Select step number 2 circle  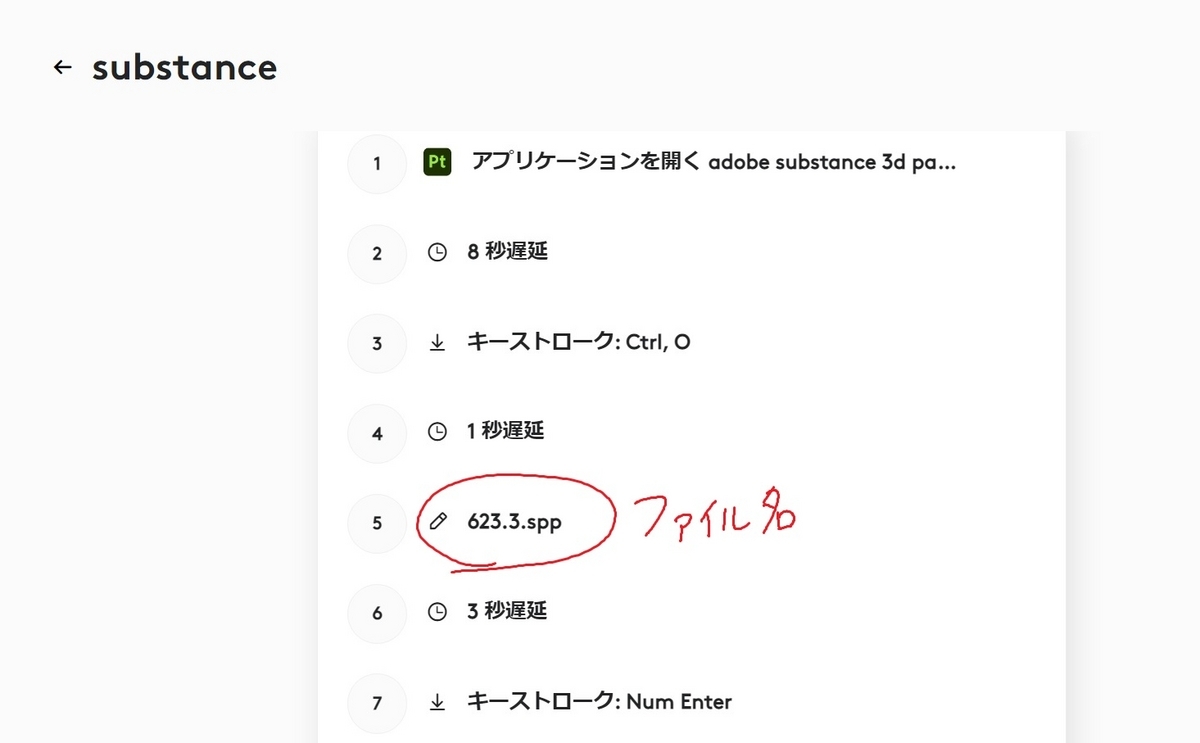click(377, 253)
